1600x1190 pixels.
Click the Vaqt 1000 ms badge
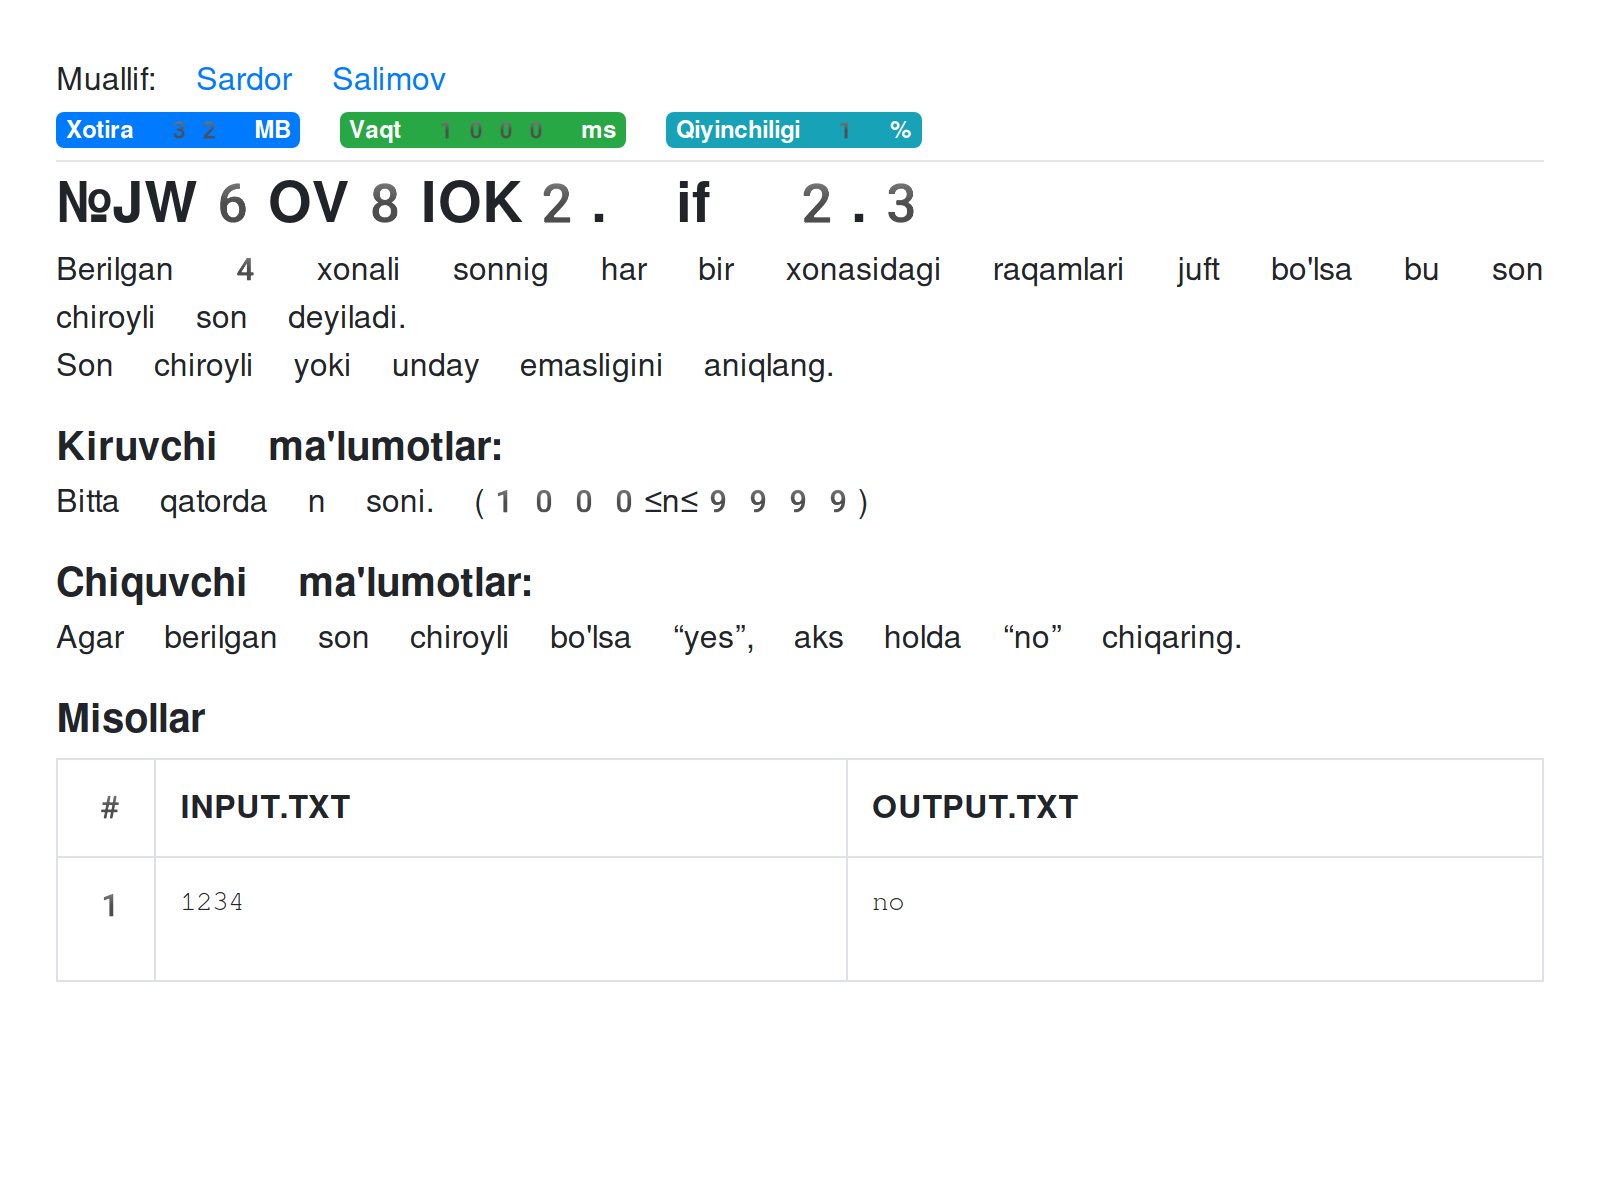click(483, 130)
